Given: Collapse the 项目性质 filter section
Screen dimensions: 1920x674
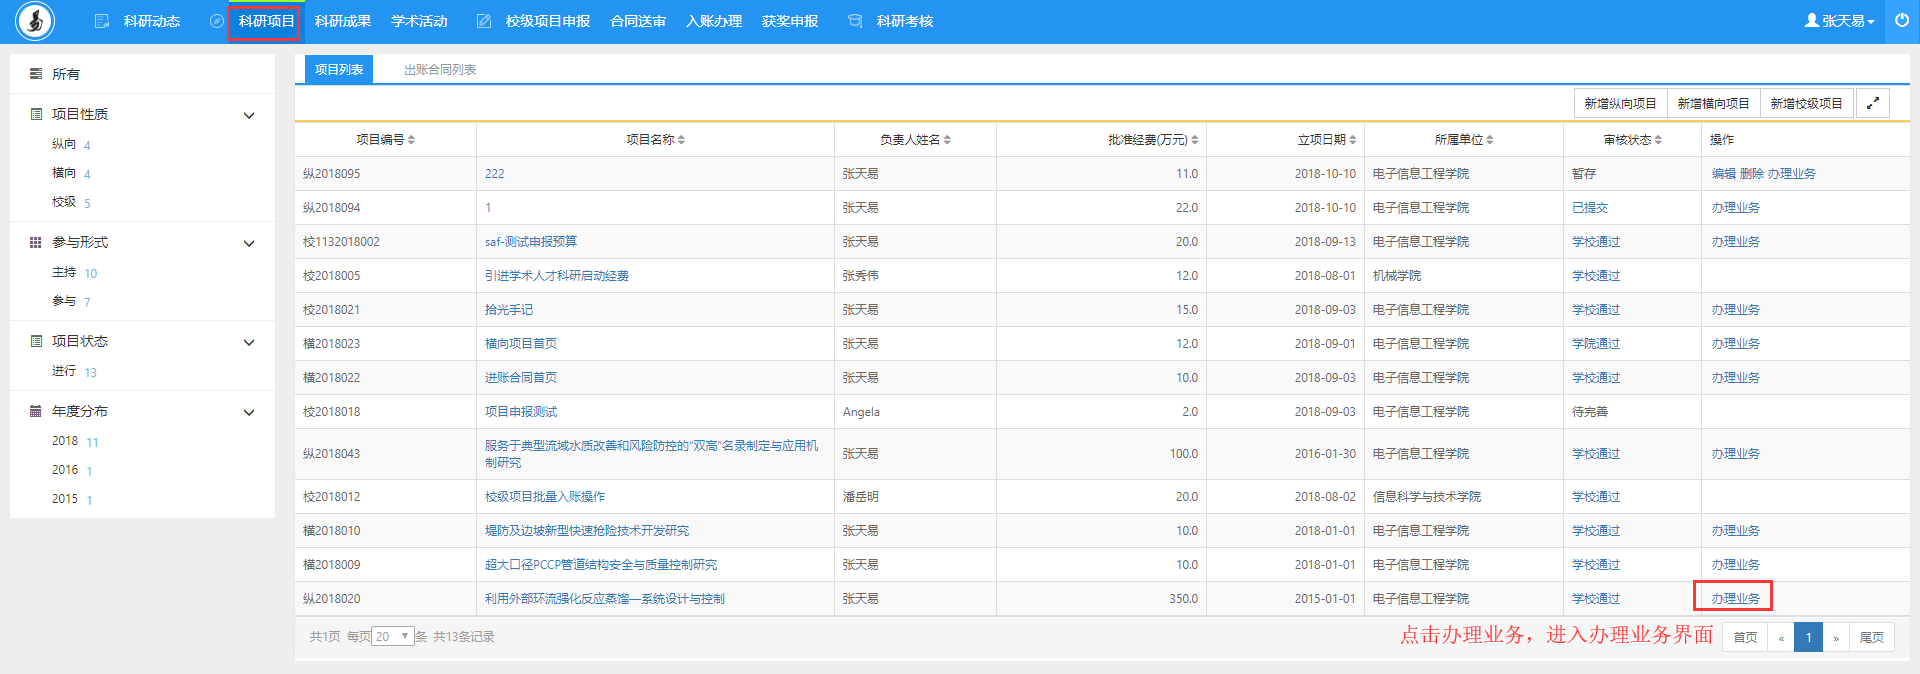Looking at the screenshot, I should (x=249, y=116).
